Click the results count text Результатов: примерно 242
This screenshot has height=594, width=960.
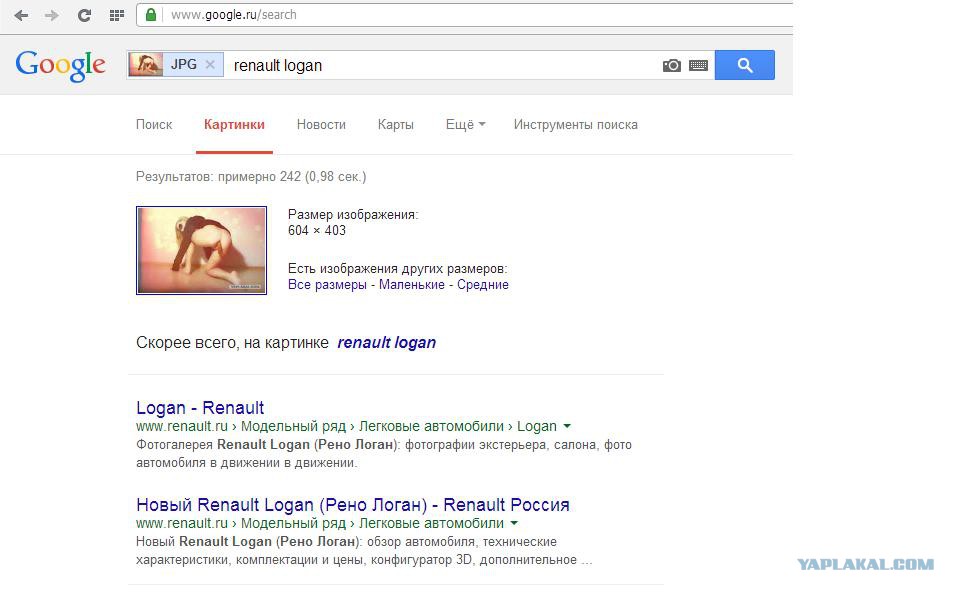pyautogui.click(x=251, y=176)
